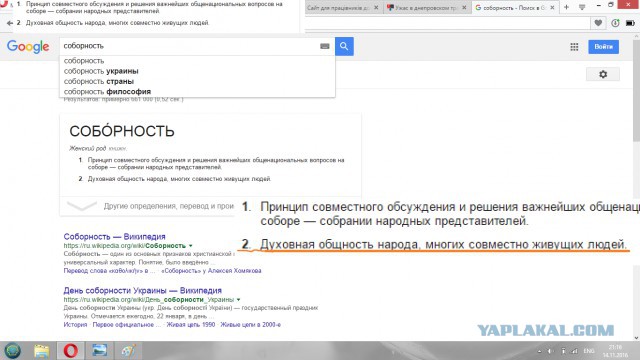This screenshot has height=360, width=640.
Task: Close the 'Сайт для працівників' tab
Action: point(376,7)
